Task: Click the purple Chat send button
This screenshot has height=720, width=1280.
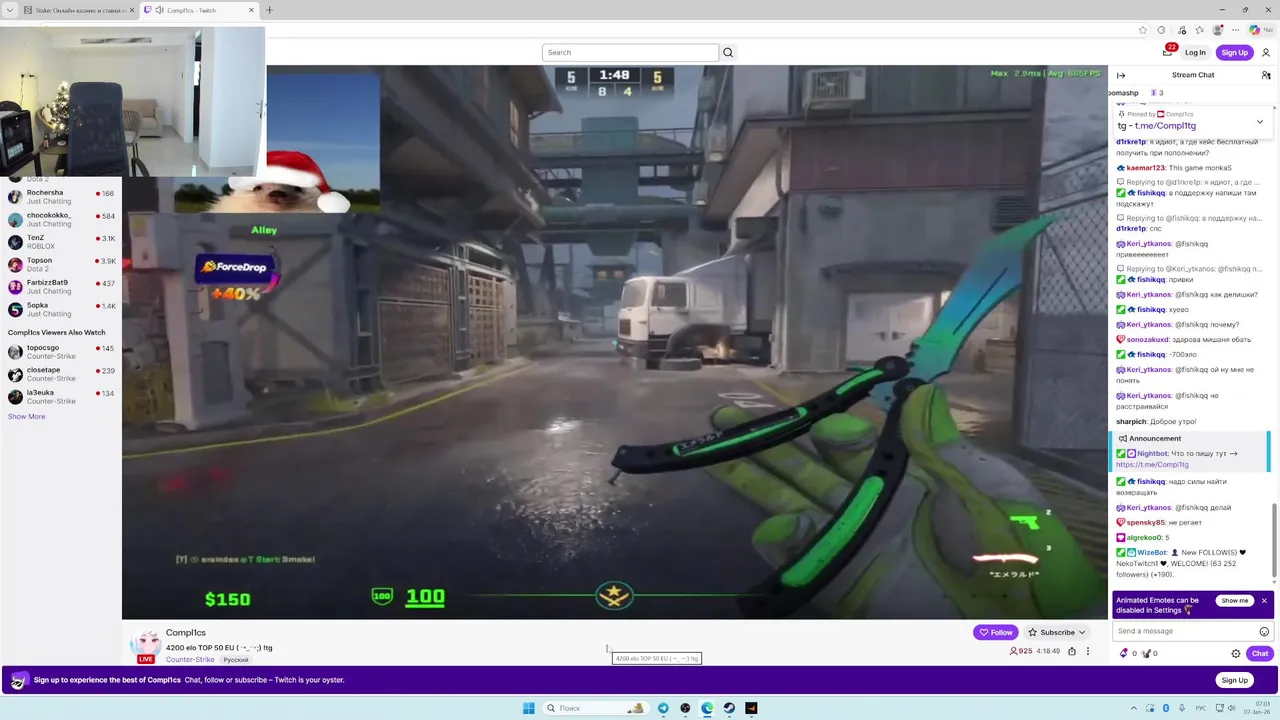Action: coord(1260,653)
